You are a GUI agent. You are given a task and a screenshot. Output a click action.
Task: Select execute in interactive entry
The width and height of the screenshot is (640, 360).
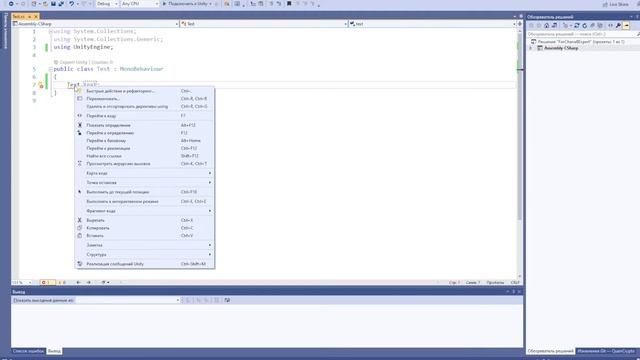click(x=144, y=202)
